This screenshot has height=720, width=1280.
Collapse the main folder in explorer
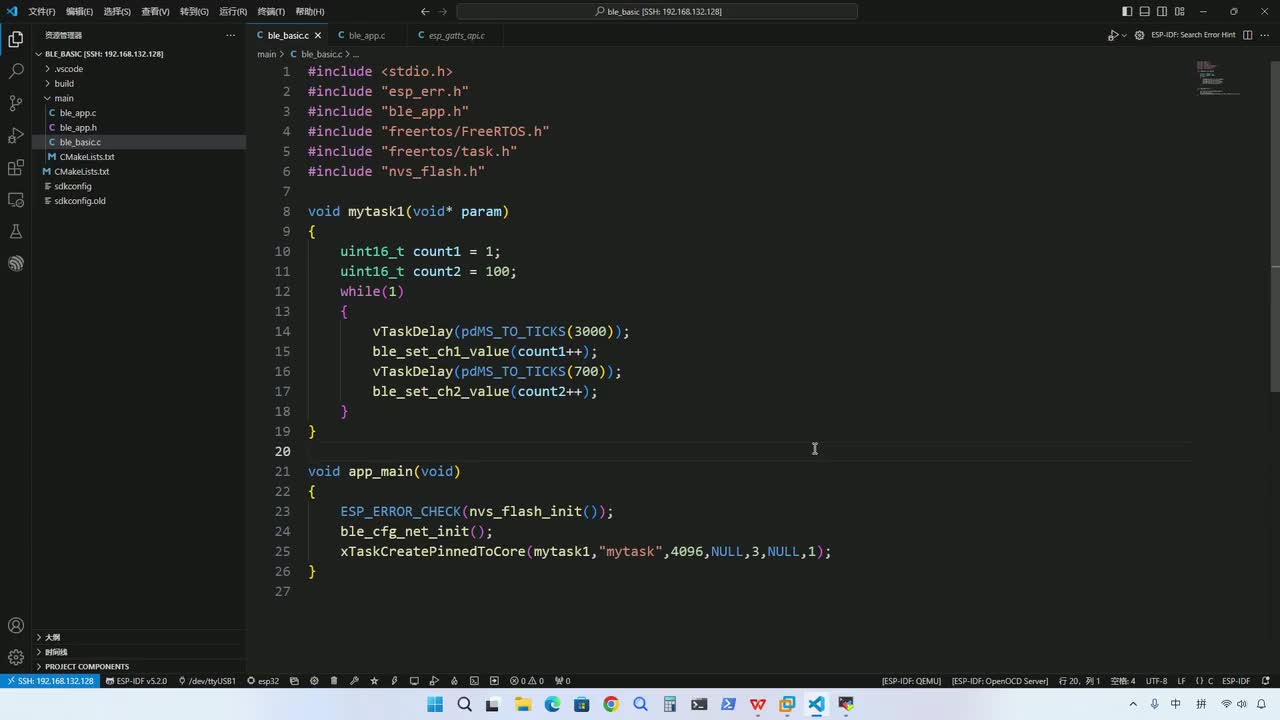pos(63,98)
